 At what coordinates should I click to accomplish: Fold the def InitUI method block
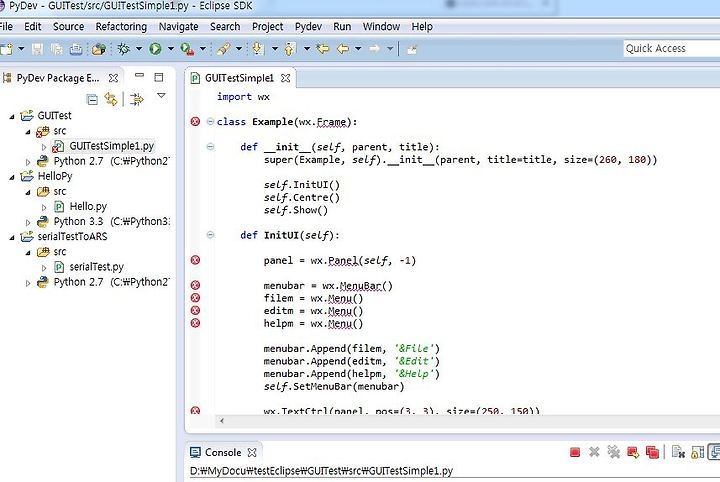210,235
